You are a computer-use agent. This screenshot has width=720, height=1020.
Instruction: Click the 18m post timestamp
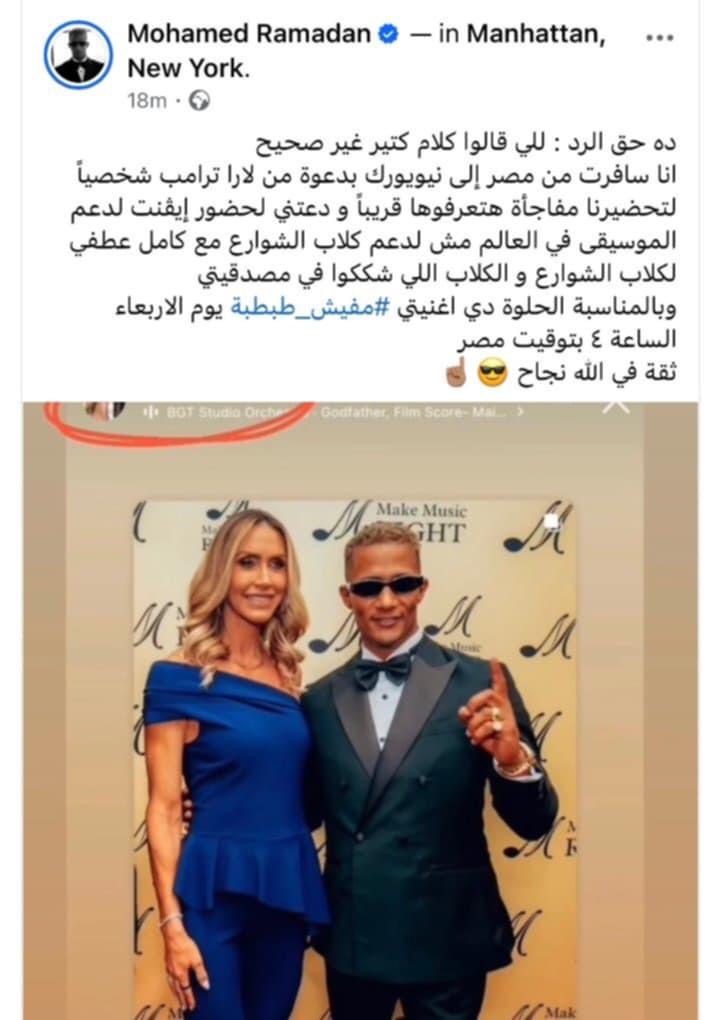click(147, 101)
